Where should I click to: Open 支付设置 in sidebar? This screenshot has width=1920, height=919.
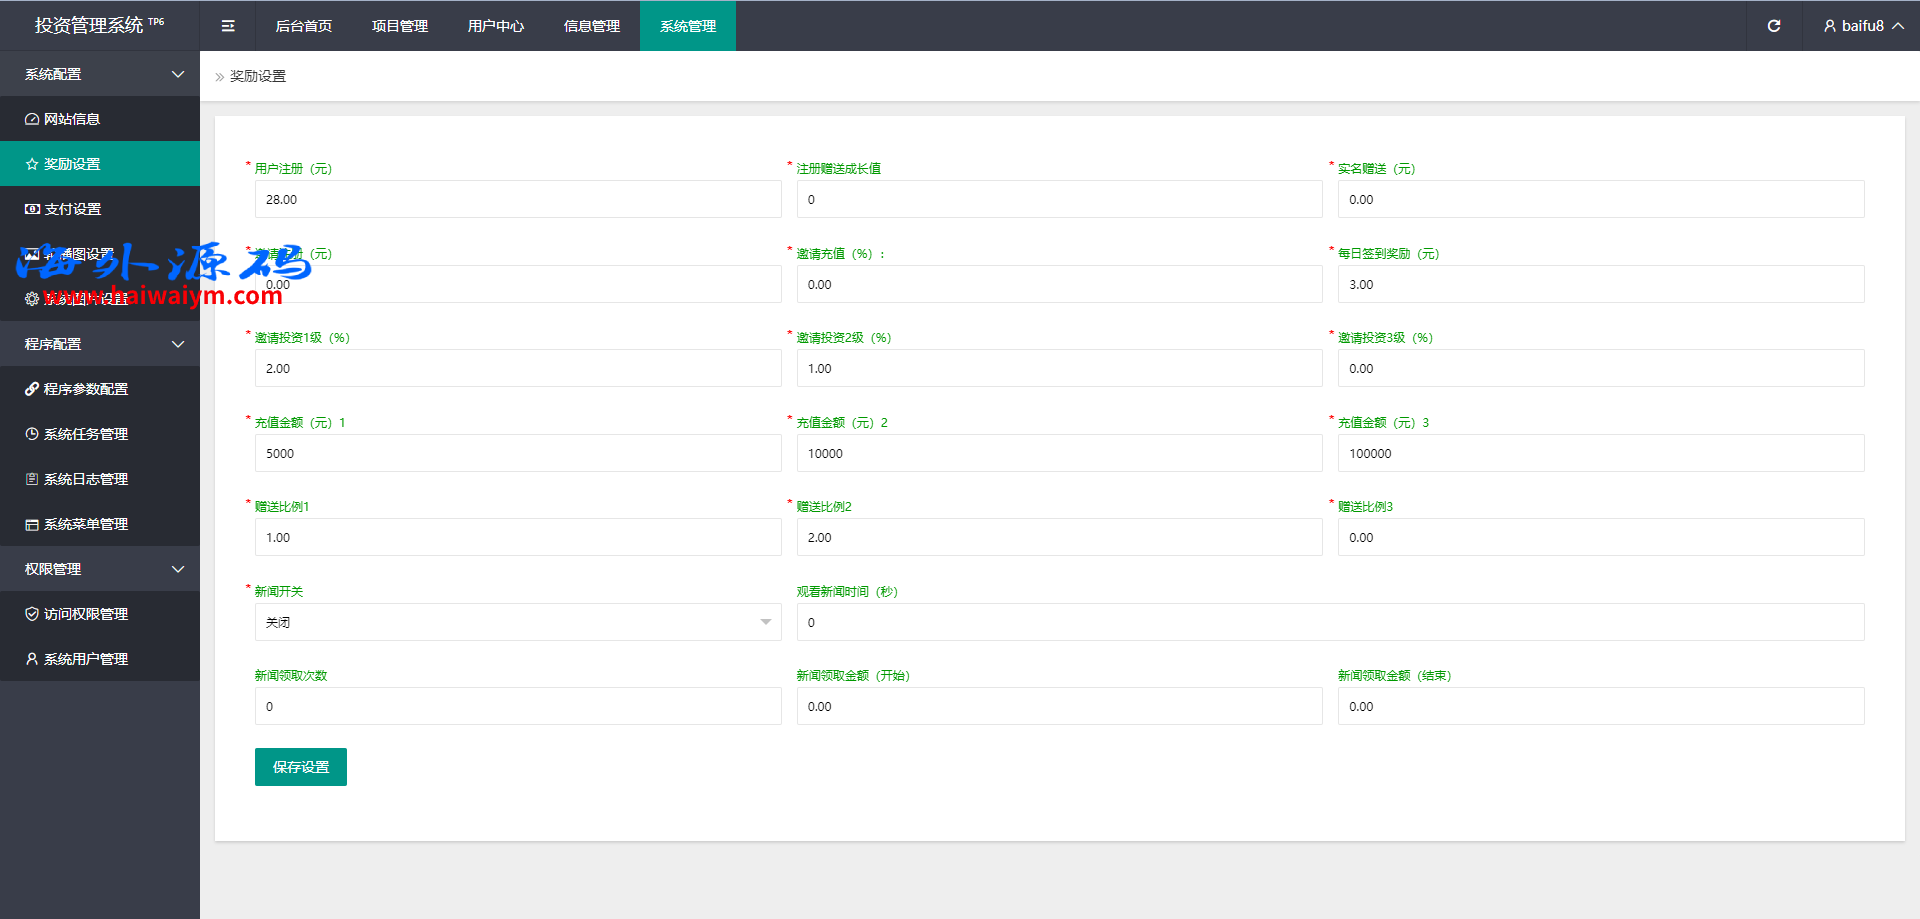click(x=72, y=209)
